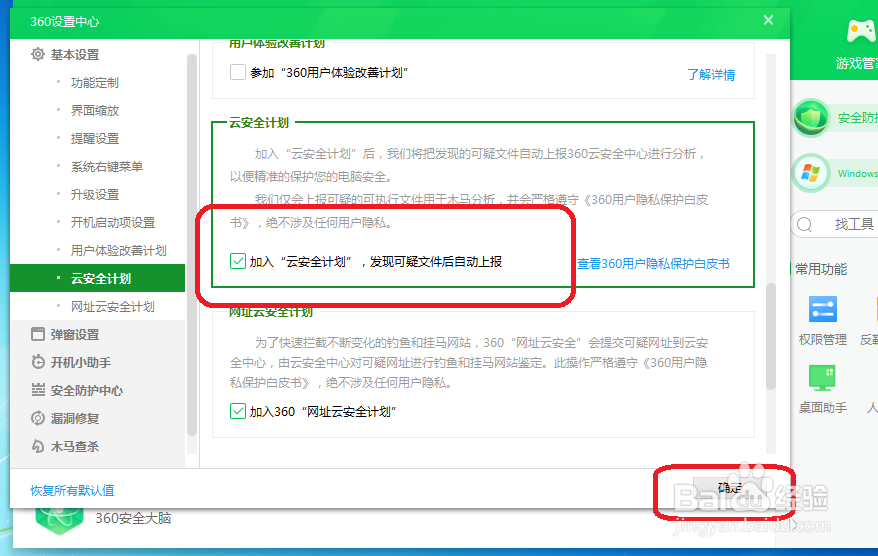This screenshot has width=878, height=556.
Task: Open 基本设置 category in sidebar
Action: pyautogui.click(x=74, y=54)
